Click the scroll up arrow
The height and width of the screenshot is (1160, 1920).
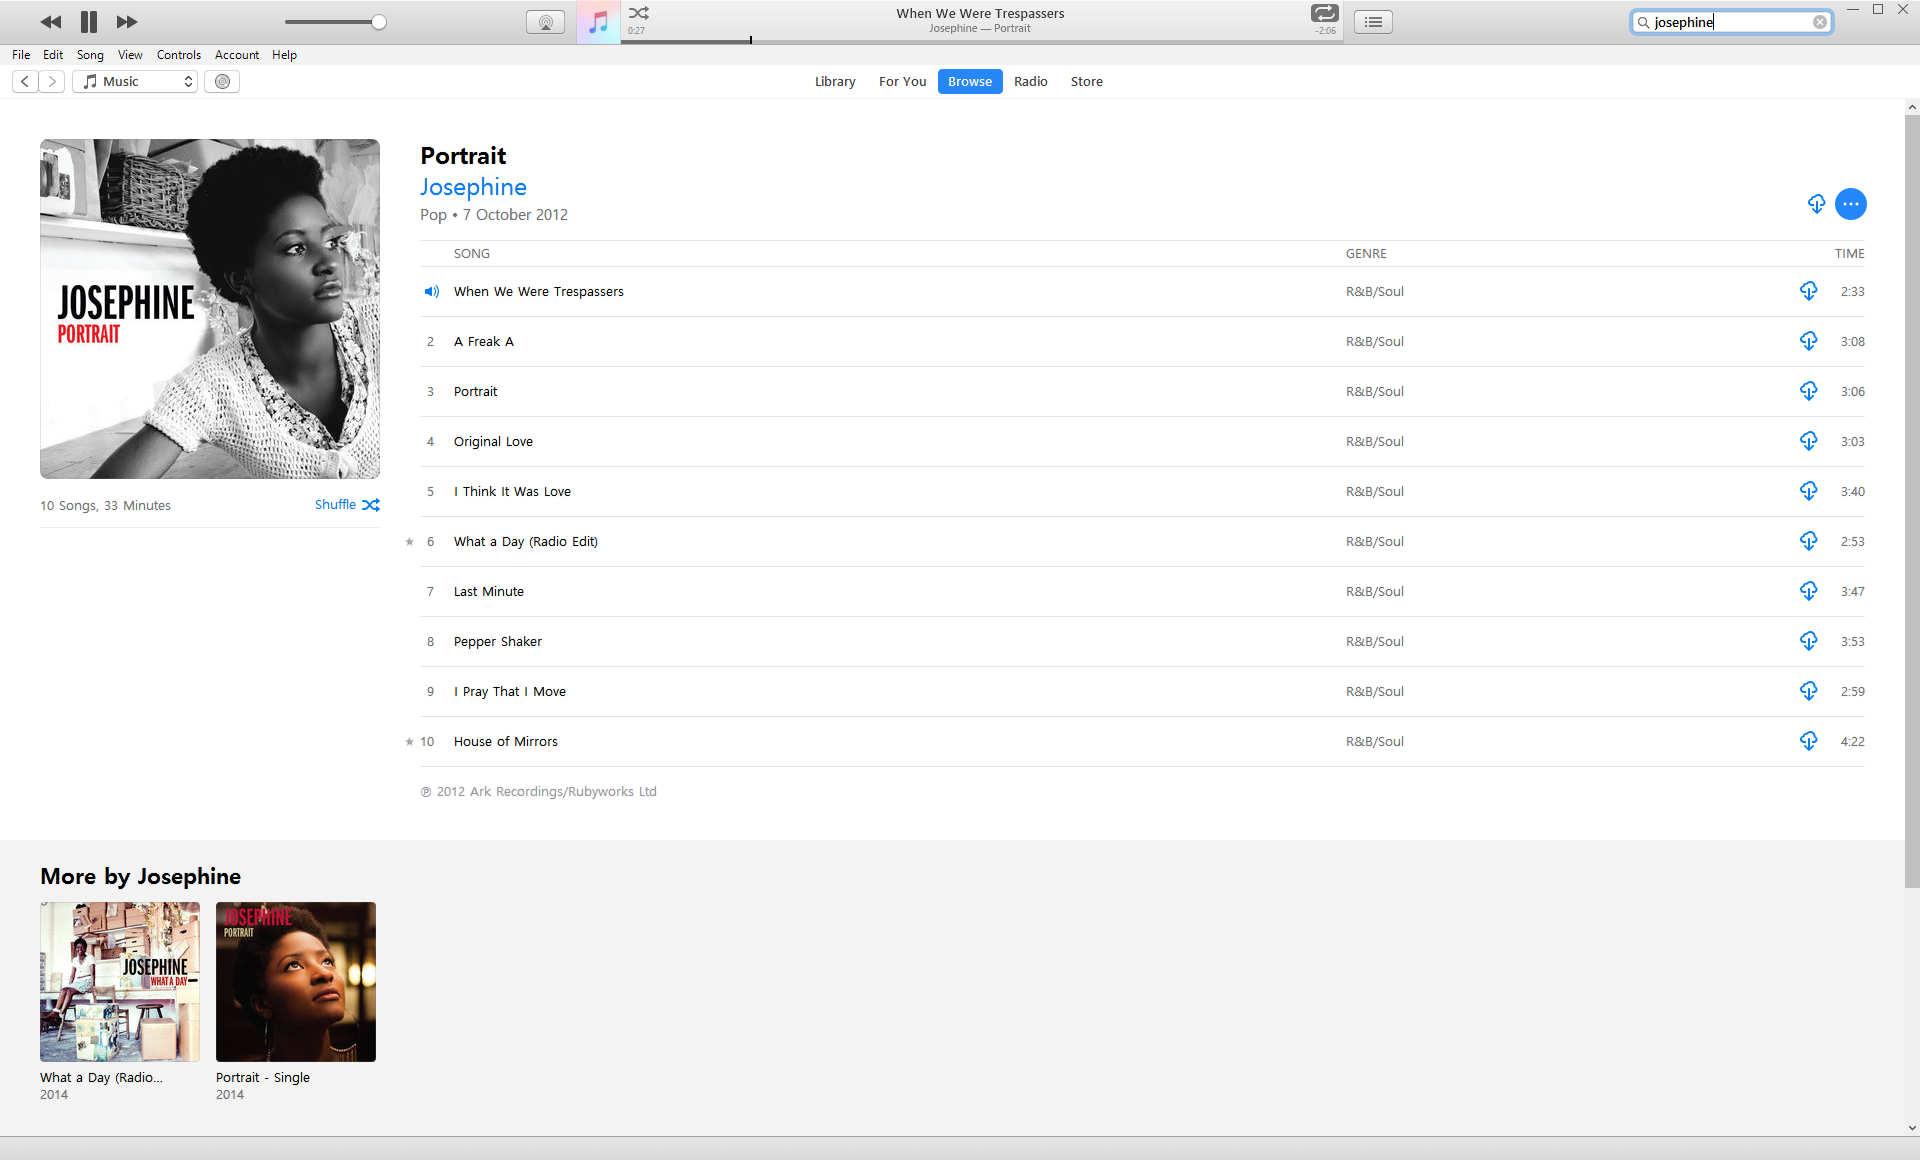[1912, 107]
